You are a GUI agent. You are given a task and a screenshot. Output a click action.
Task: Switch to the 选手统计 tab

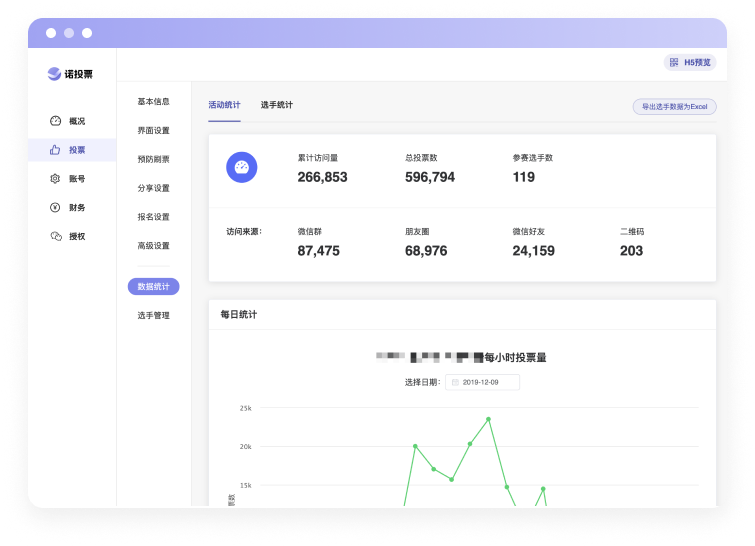click(276, 105)
